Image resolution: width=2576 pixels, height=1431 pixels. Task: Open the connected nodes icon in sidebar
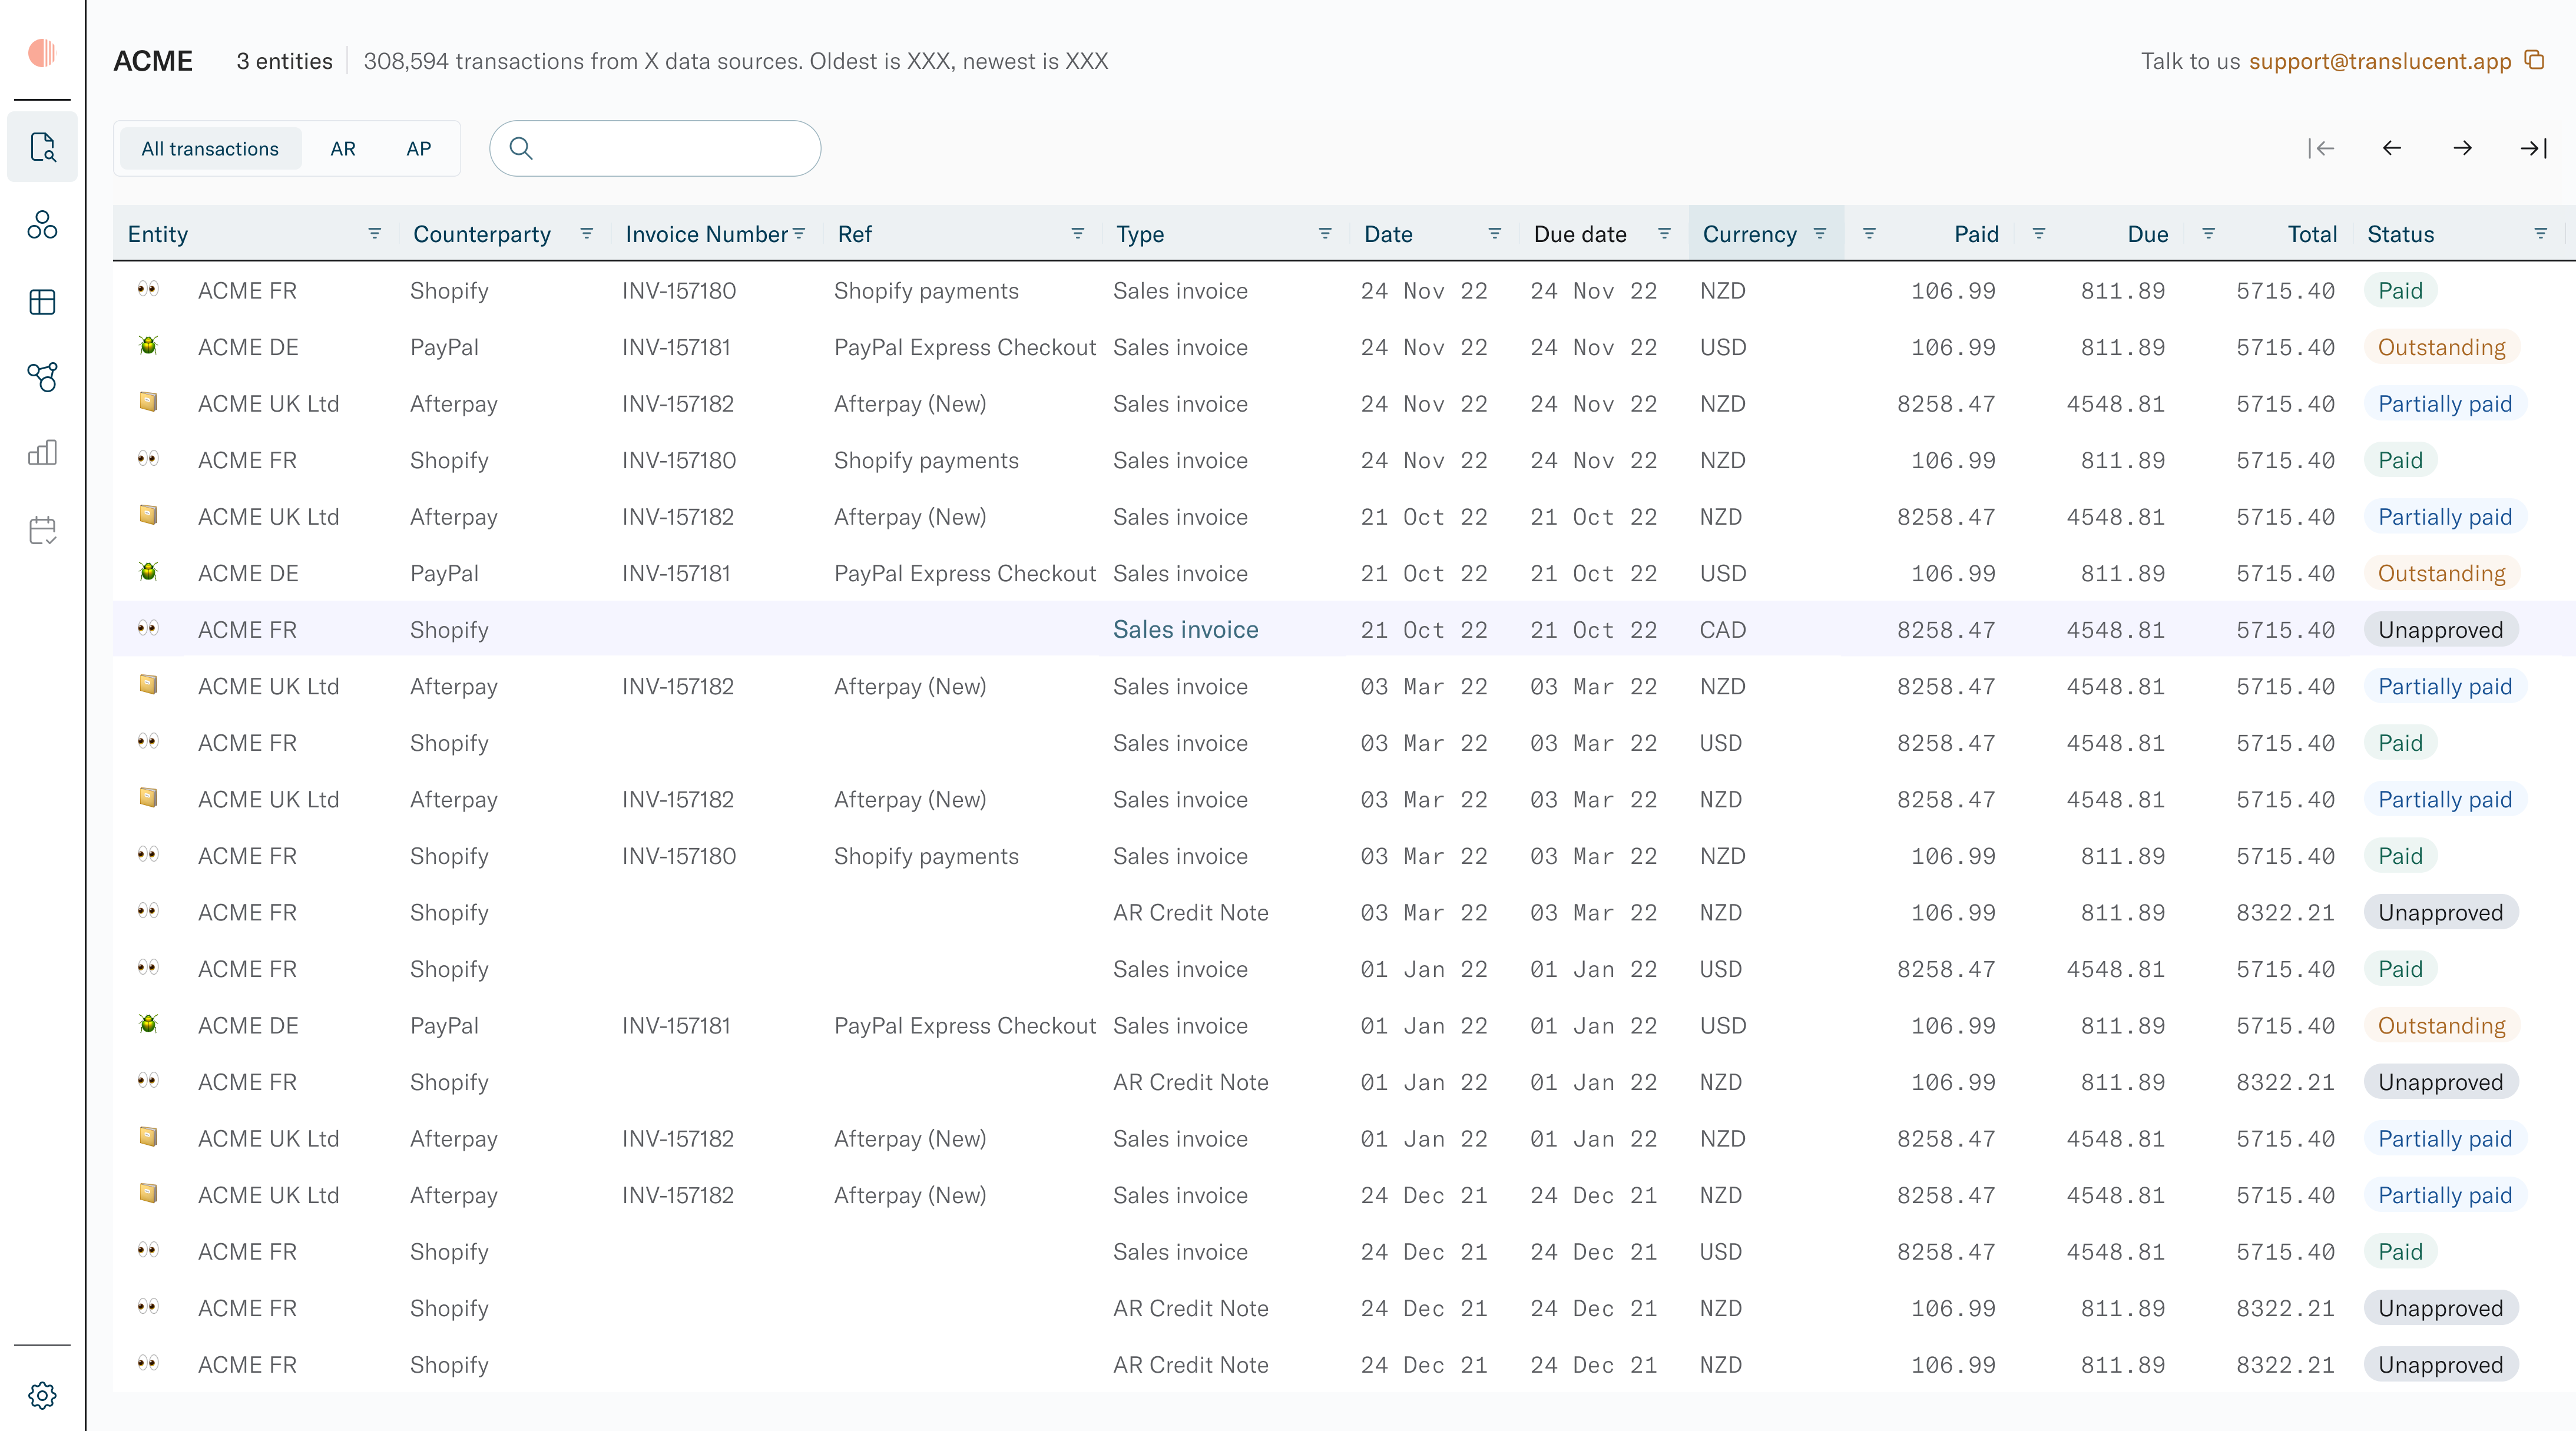pyautogui.click(x=42, y=377)
